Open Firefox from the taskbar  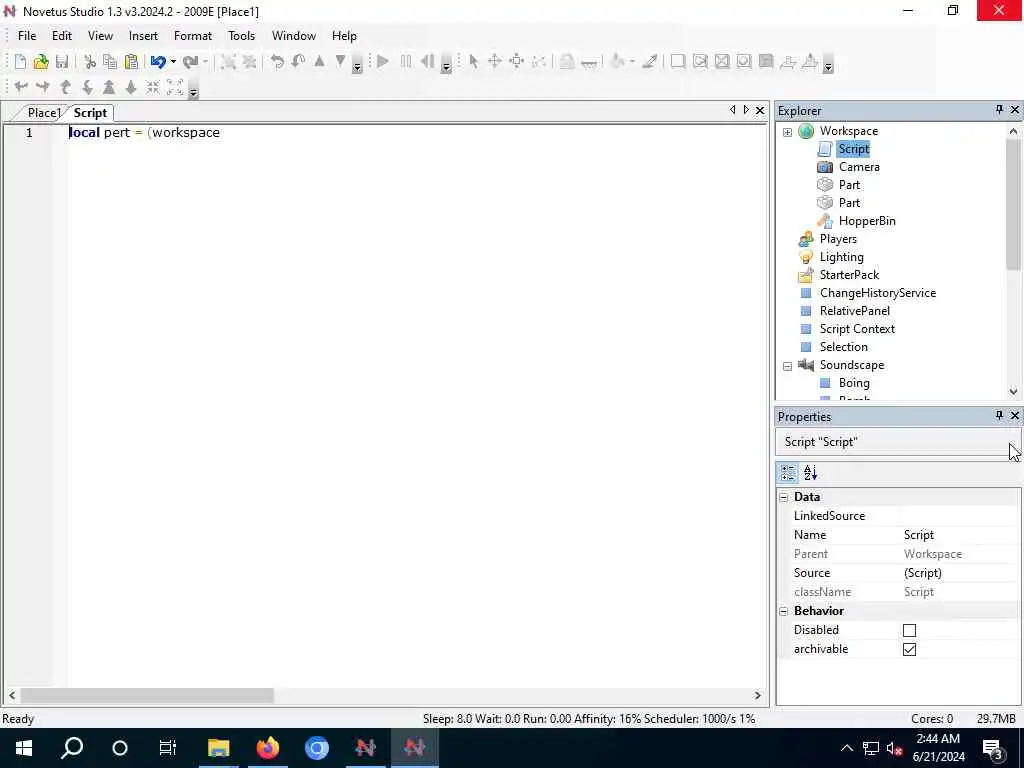click(268, 748)
